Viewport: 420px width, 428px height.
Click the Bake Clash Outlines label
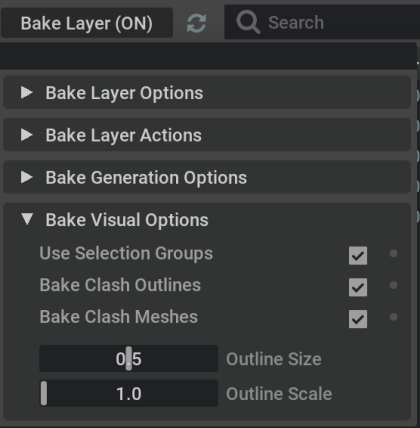click(120, 285)
